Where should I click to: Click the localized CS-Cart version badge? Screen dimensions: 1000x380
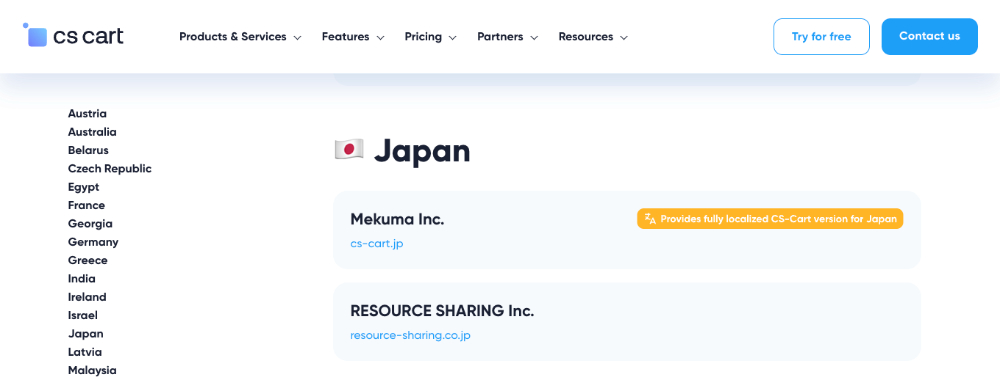point(770,219)
